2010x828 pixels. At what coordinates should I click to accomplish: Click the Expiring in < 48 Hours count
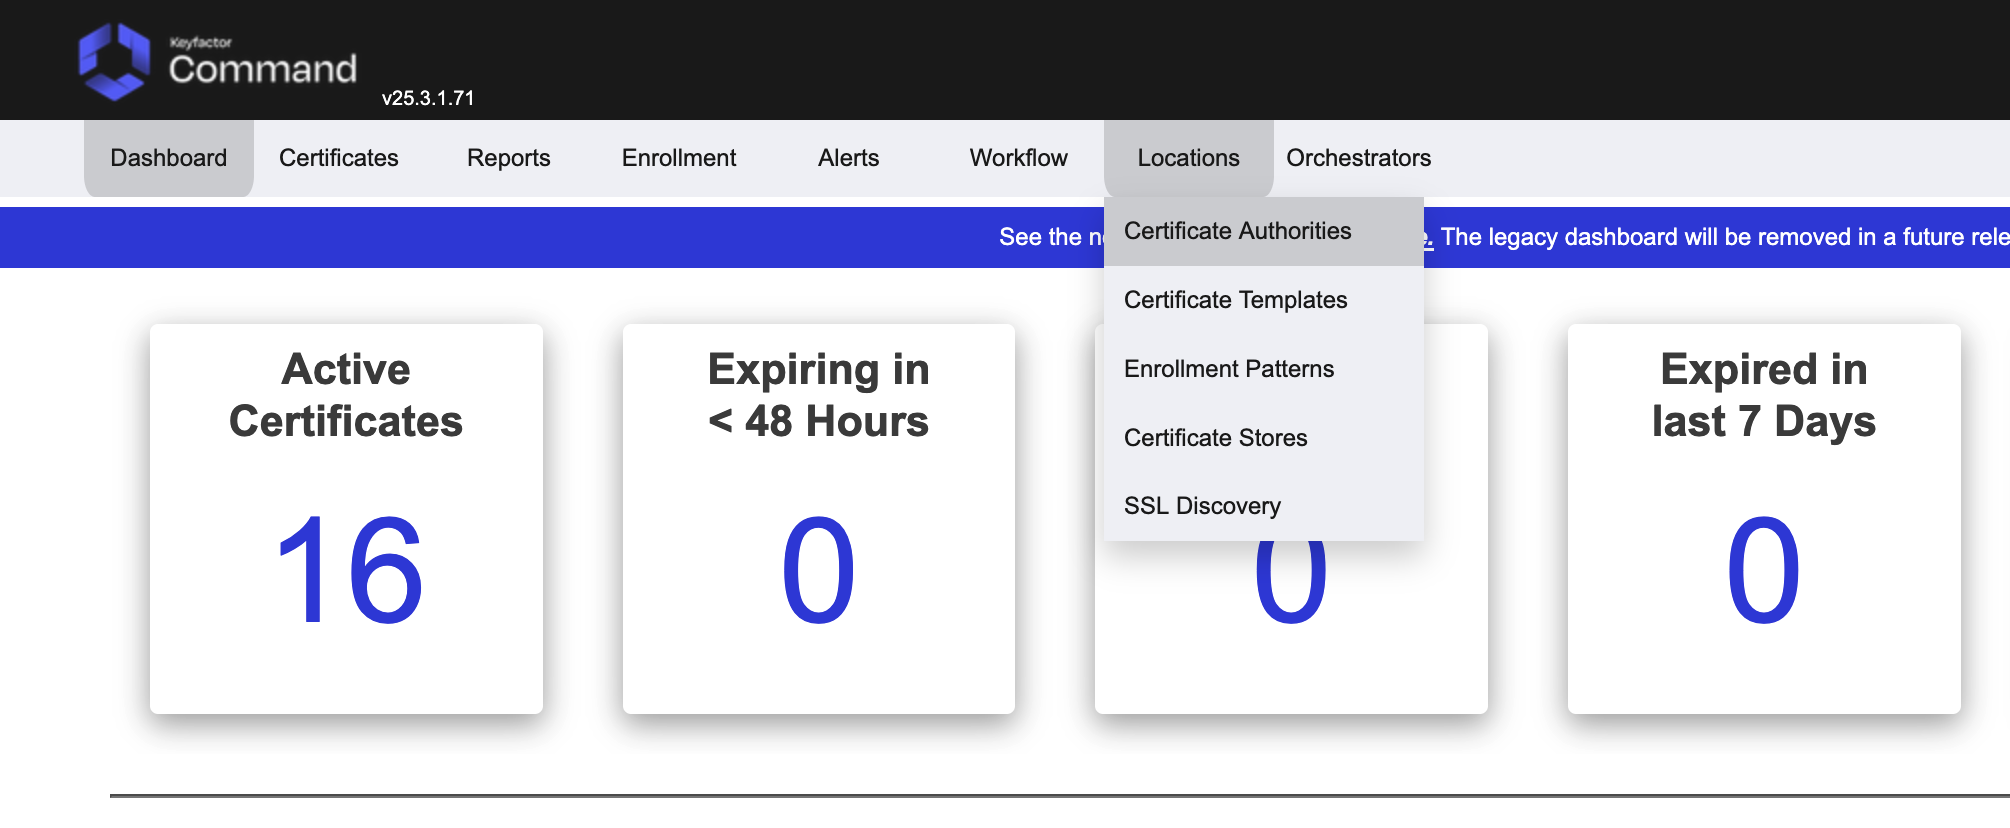(818, 571)
